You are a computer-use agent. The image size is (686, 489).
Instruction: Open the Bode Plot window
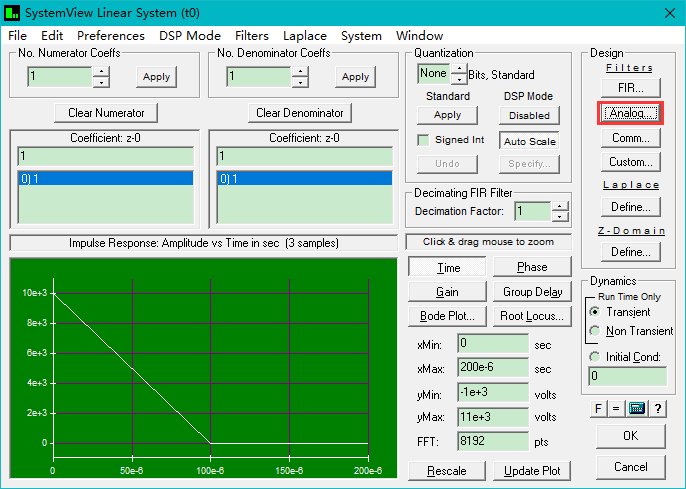pyautogui.click(x=447, y=316)
